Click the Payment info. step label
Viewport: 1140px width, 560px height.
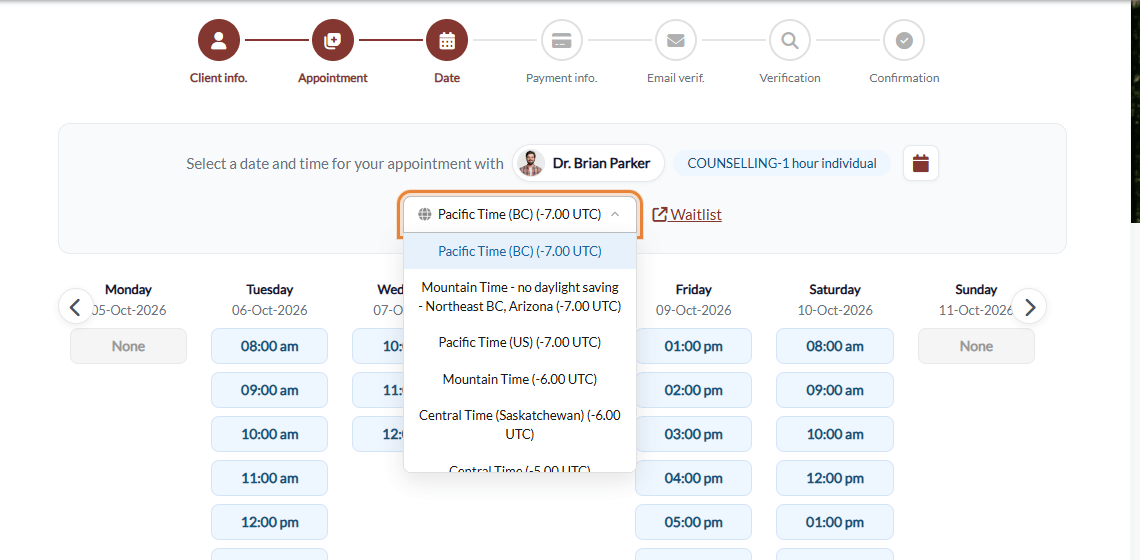pos(561,78)
